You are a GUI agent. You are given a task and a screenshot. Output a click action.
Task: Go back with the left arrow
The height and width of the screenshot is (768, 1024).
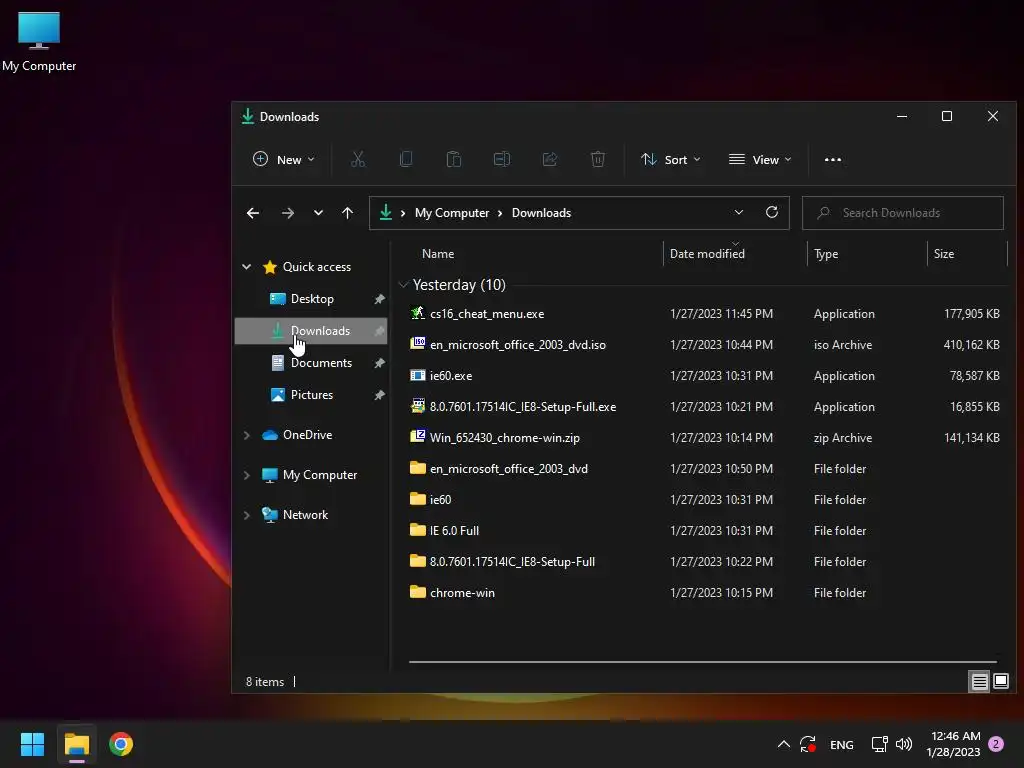click(x=253, y=213)
